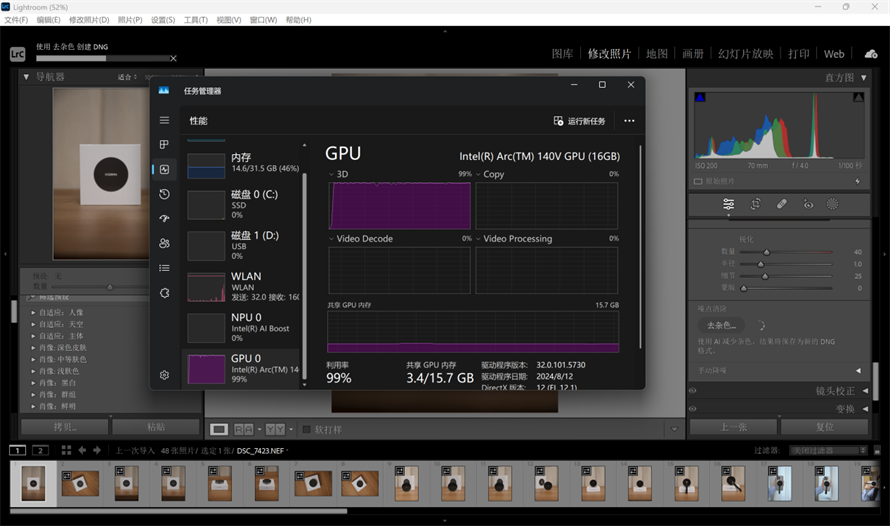Click the Y Y before/after view button
Image resolution: width=890 pixels, height=526 pixels.
275,430
